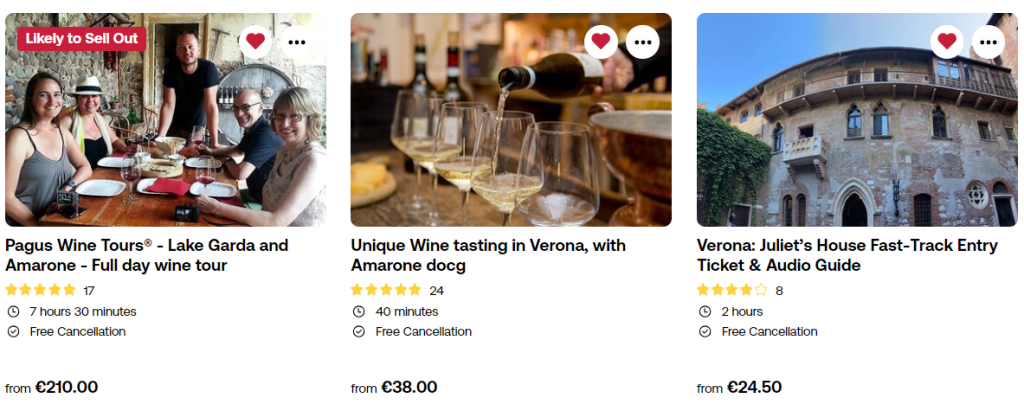Toggle wishlist heart on Pagus Wine Tours card
The width and height of the screenshot is (1024, 411).
(x=256, y=41)
